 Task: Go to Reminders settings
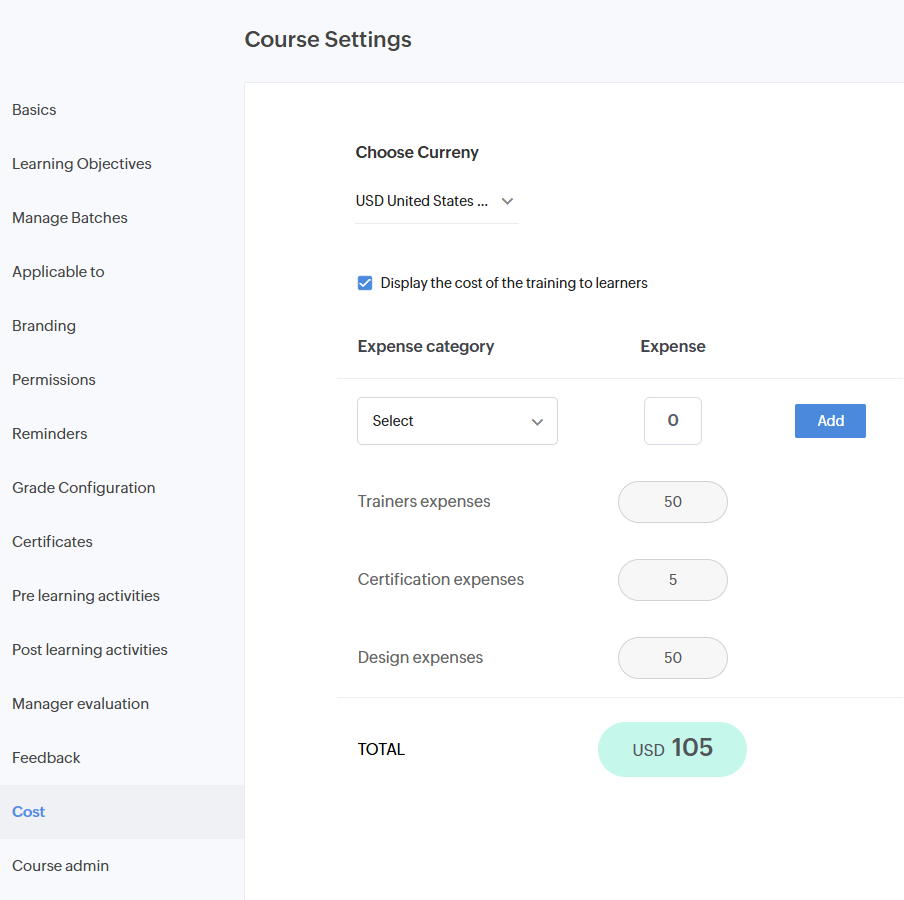coord(50,434)
